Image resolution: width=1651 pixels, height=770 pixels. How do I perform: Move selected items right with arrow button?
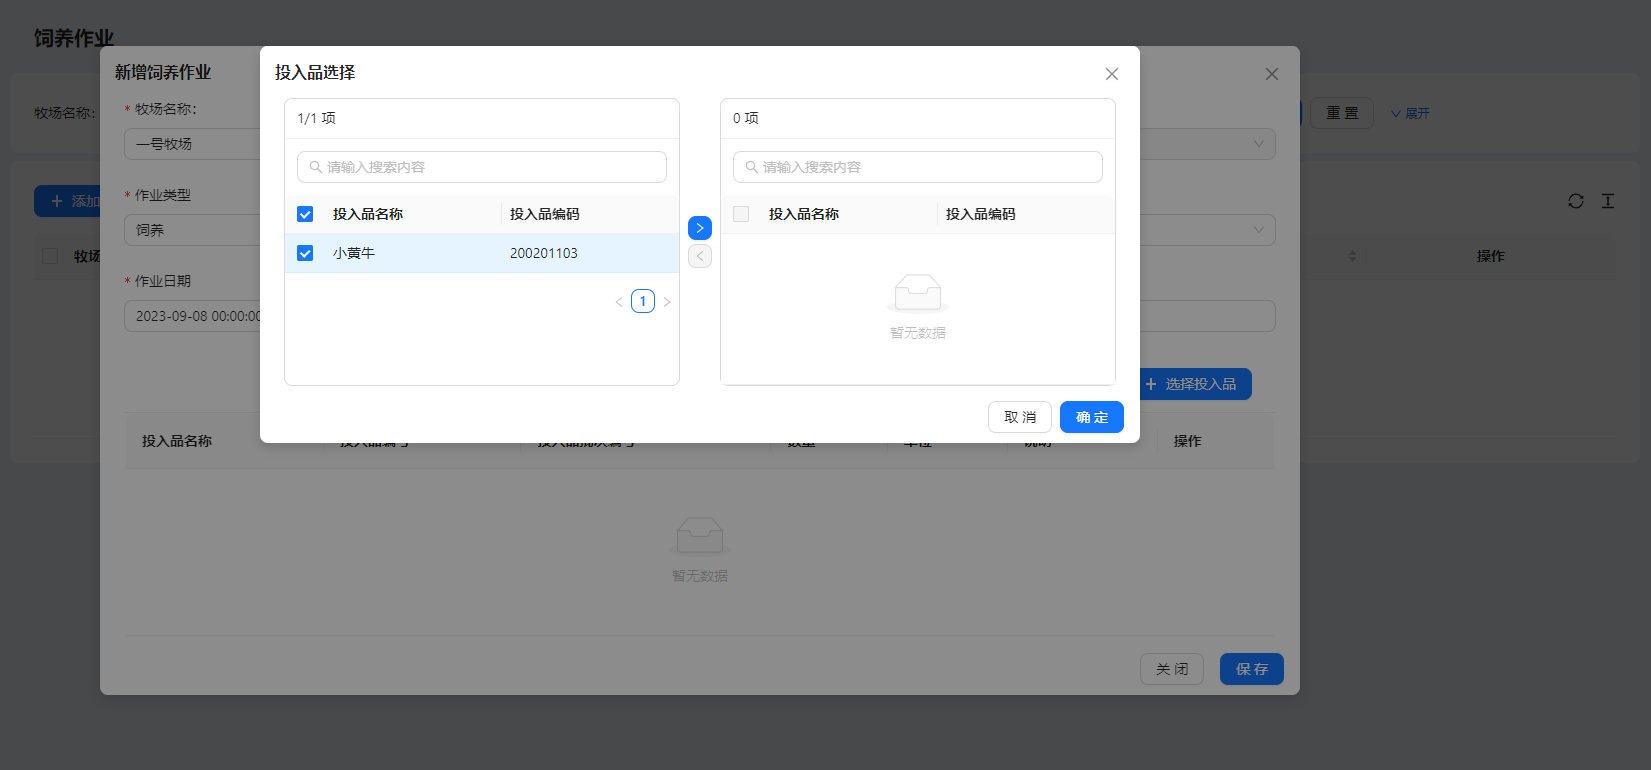pyautogui.click(x=700, y=228)
